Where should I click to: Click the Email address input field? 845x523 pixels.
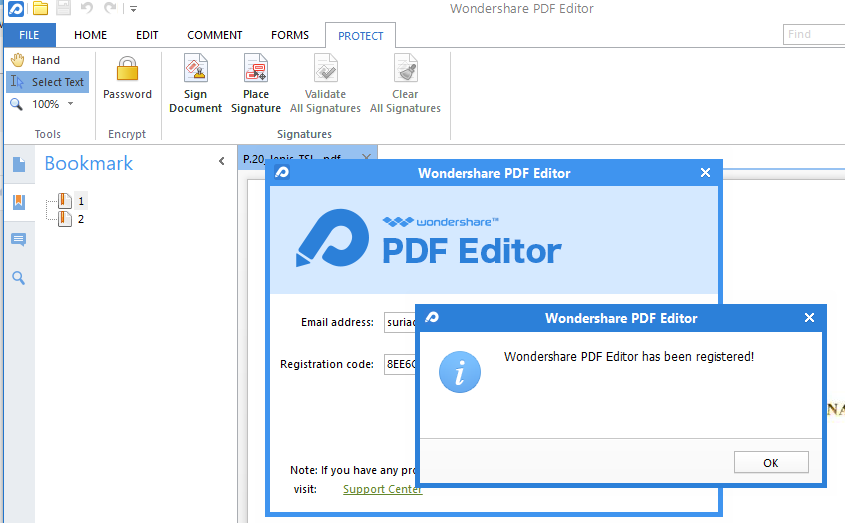[400, 322]
